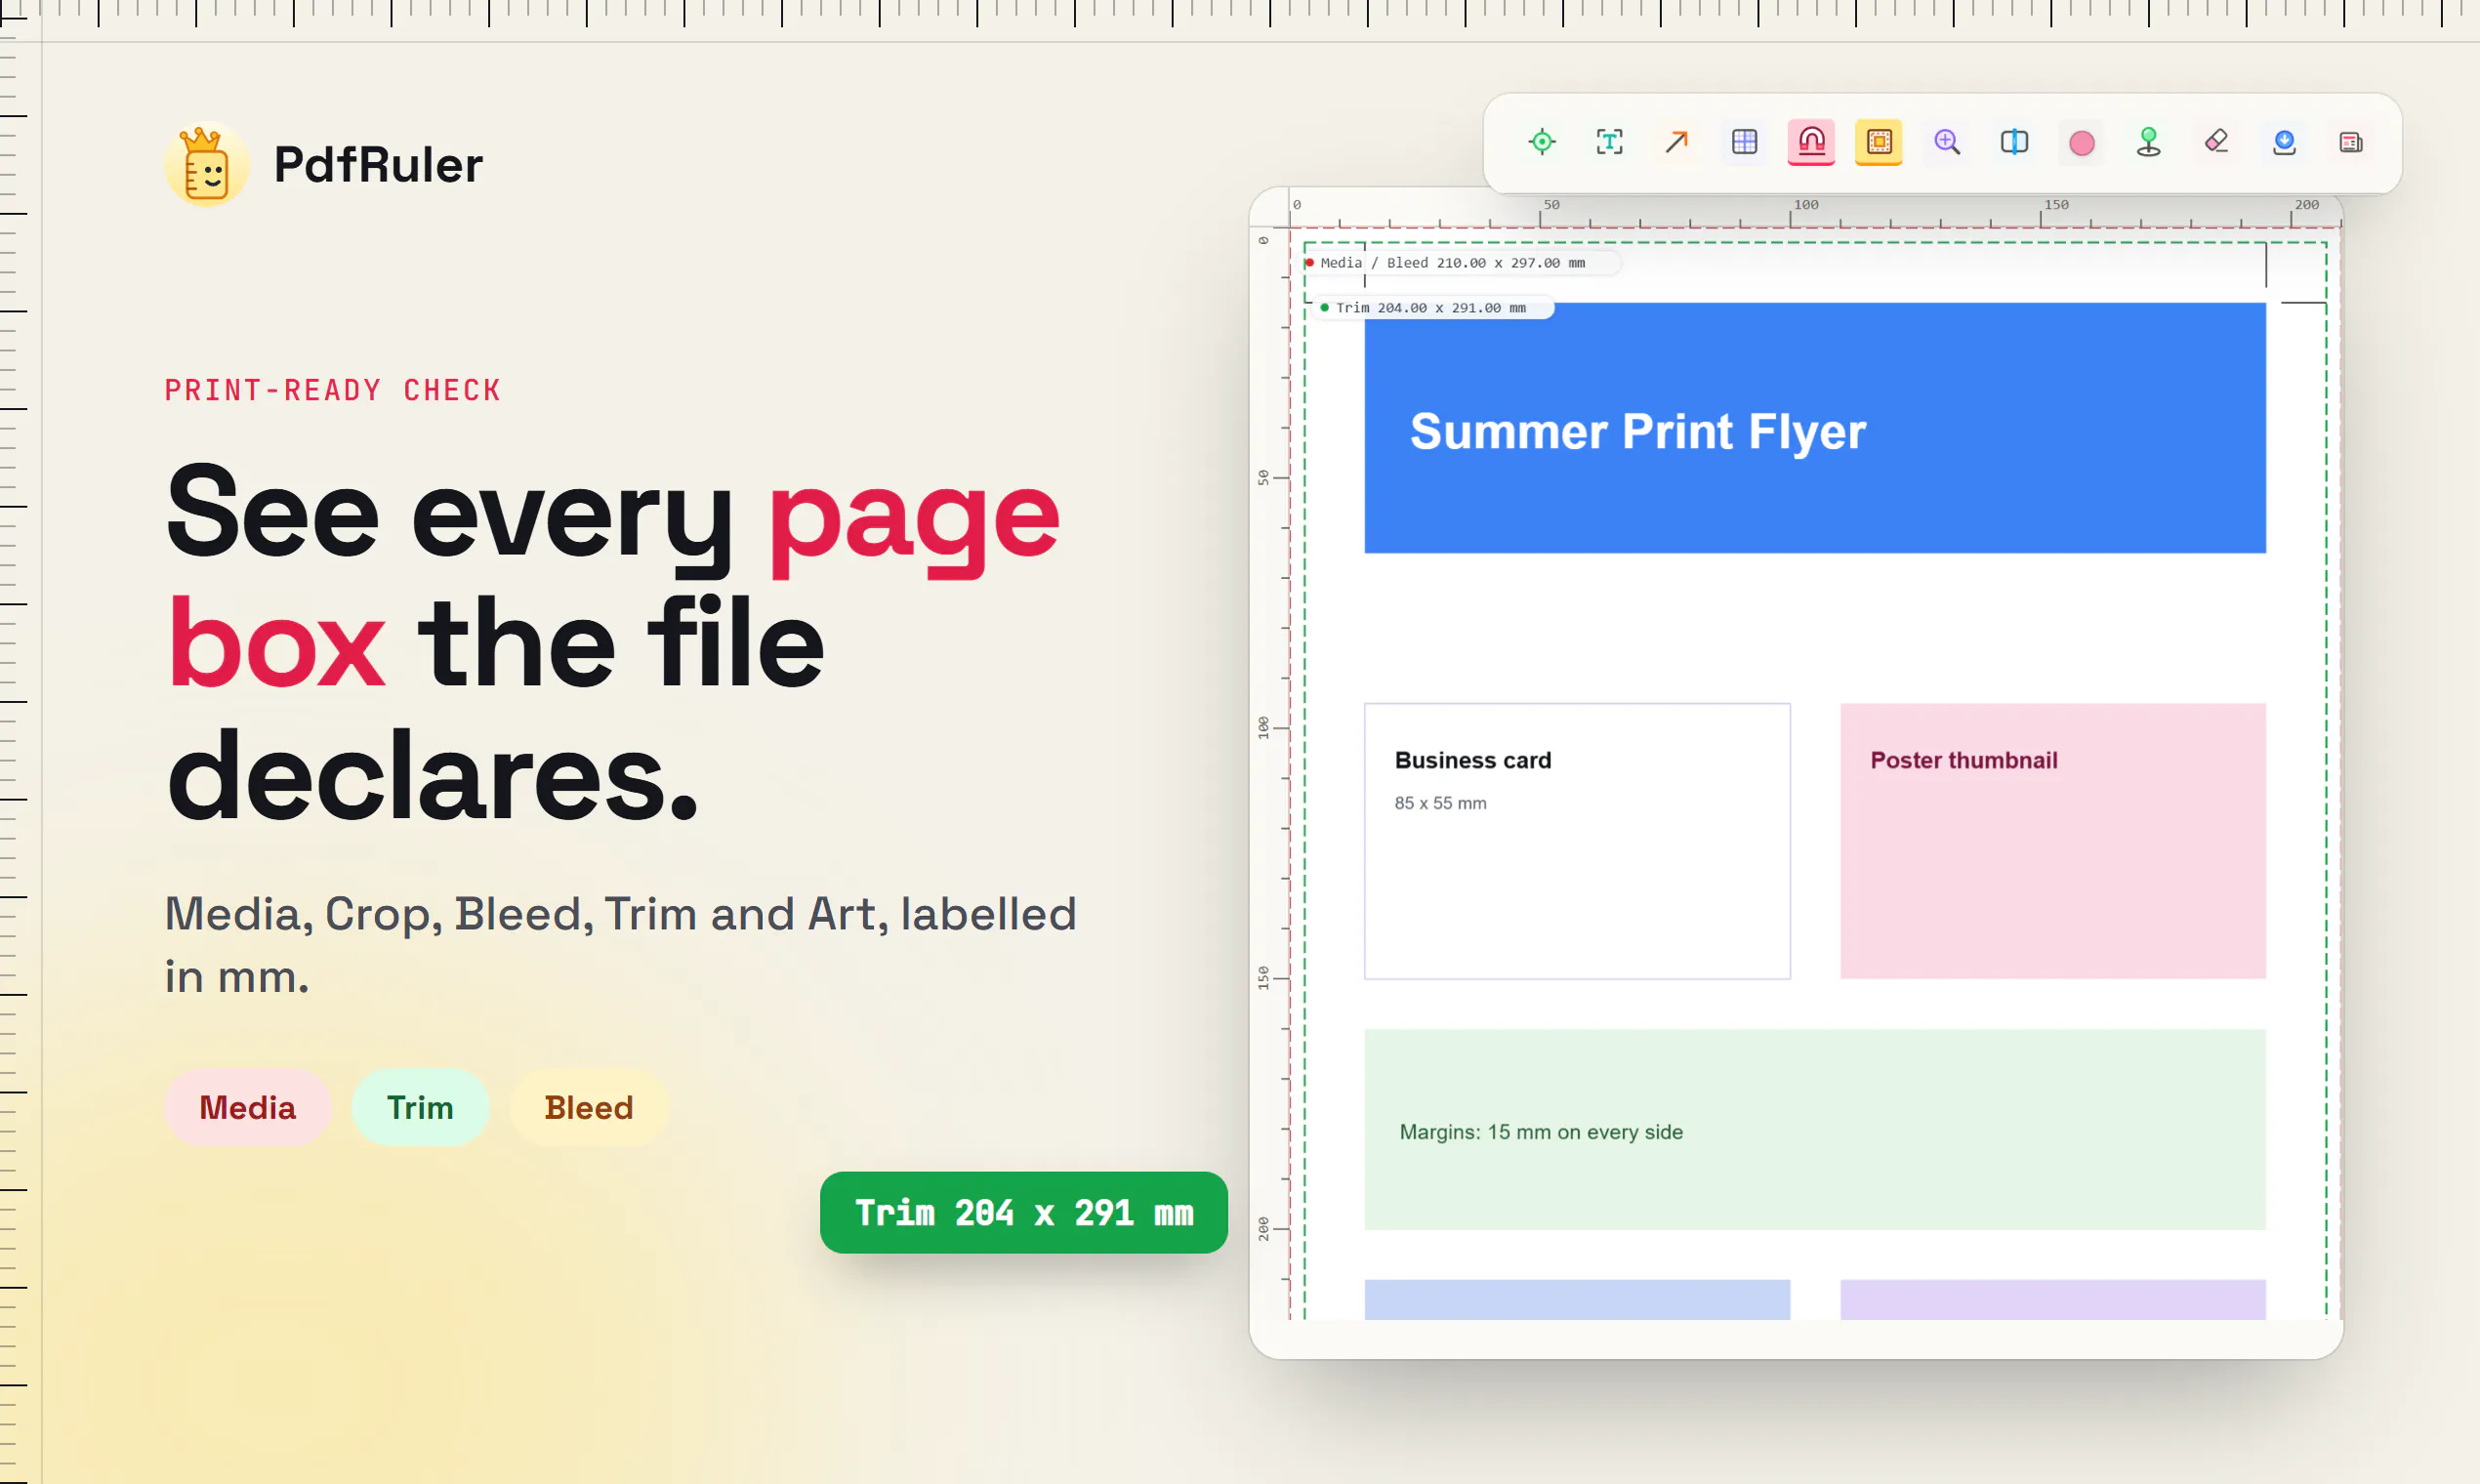Click the PdfRuler crown logo
Viewport: 2480px width, 1484px height.
click(x=206, y=165)
